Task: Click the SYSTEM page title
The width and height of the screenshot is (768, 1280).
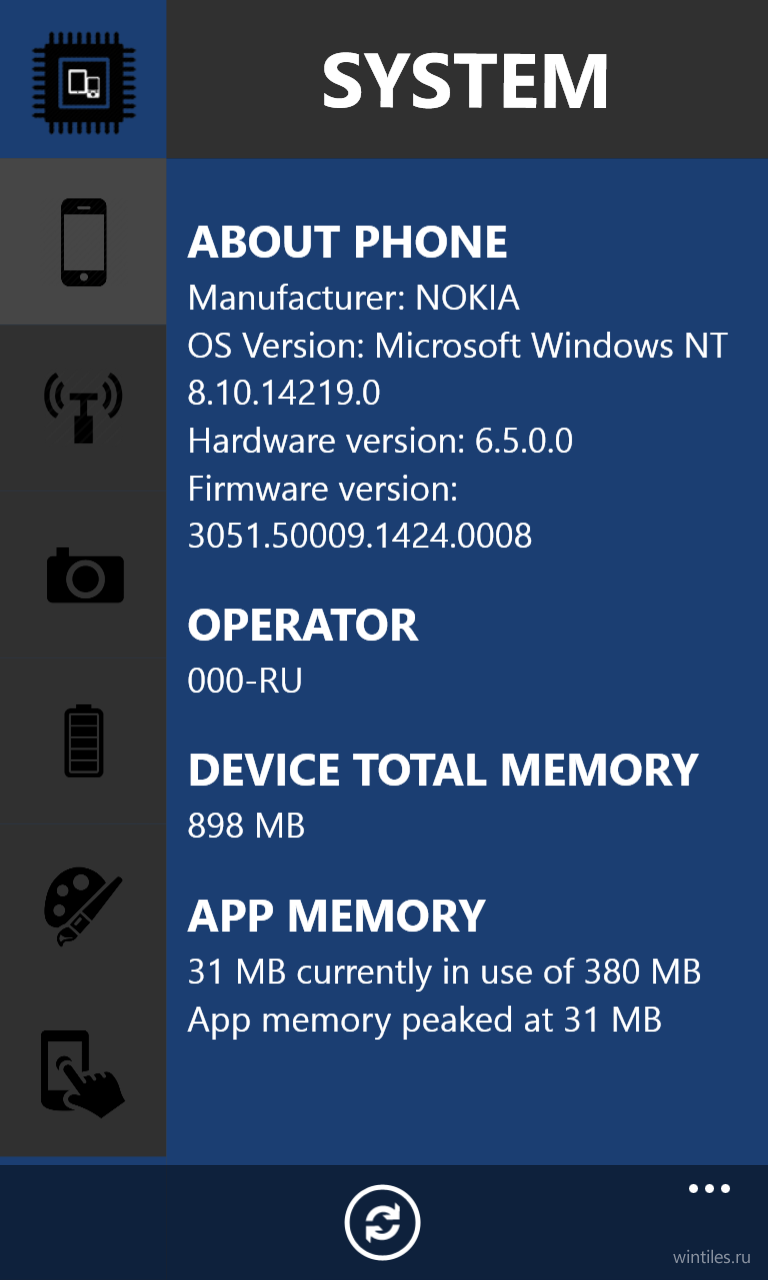Action: tap(466, 81)
